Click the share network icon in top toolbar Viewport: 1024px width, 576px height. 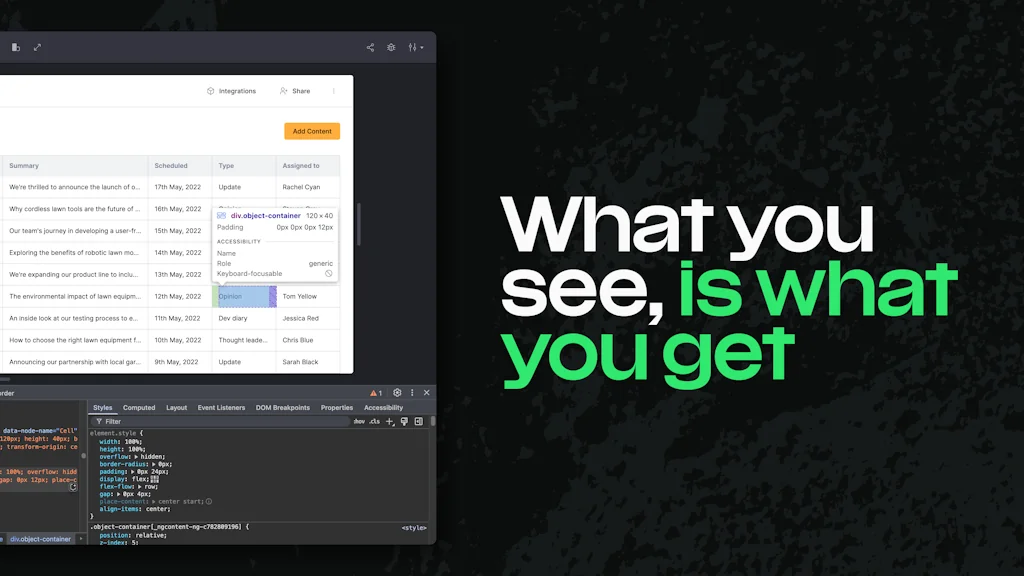pos(370,47)
